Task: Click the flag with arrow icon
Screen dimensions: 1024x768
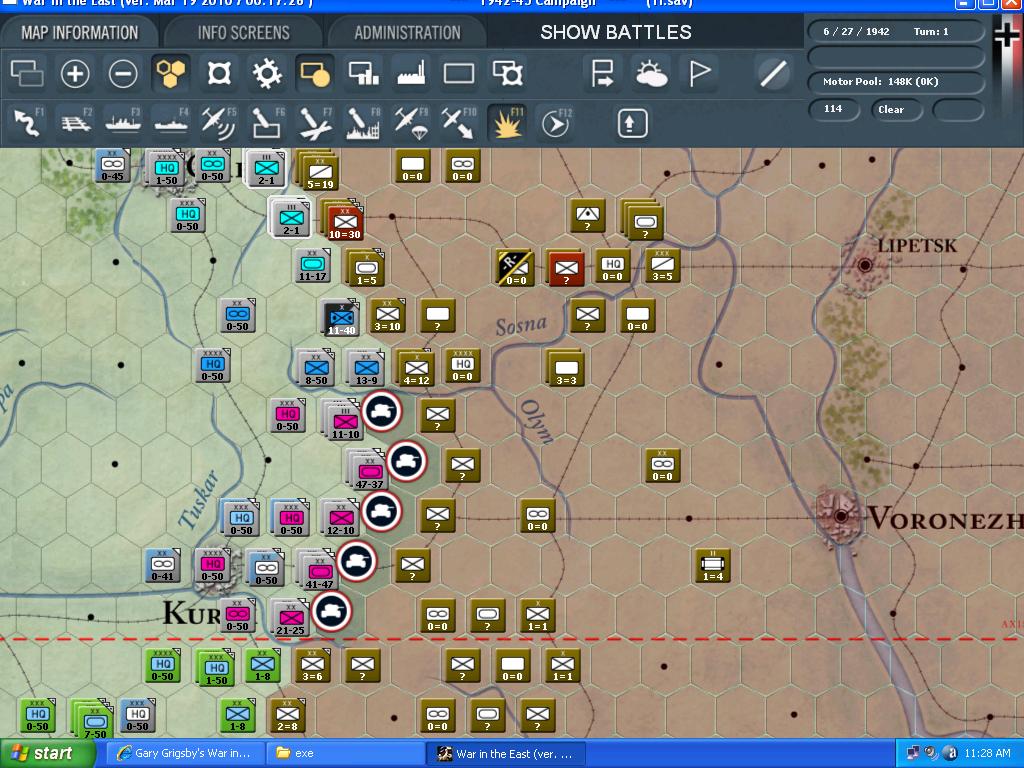Action: (601, 73)
